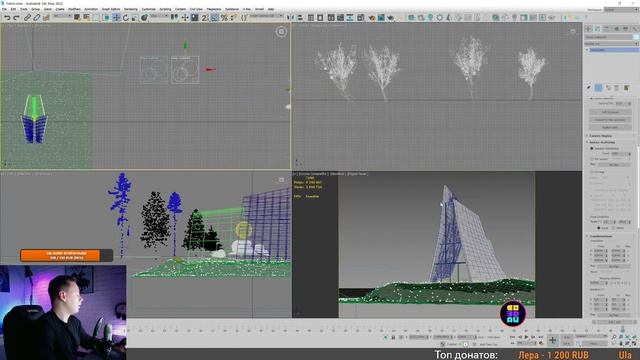Screen dimensions: 640x360
Task: Activate the Select and Manipulate tool
Action: tap(185, 18)
